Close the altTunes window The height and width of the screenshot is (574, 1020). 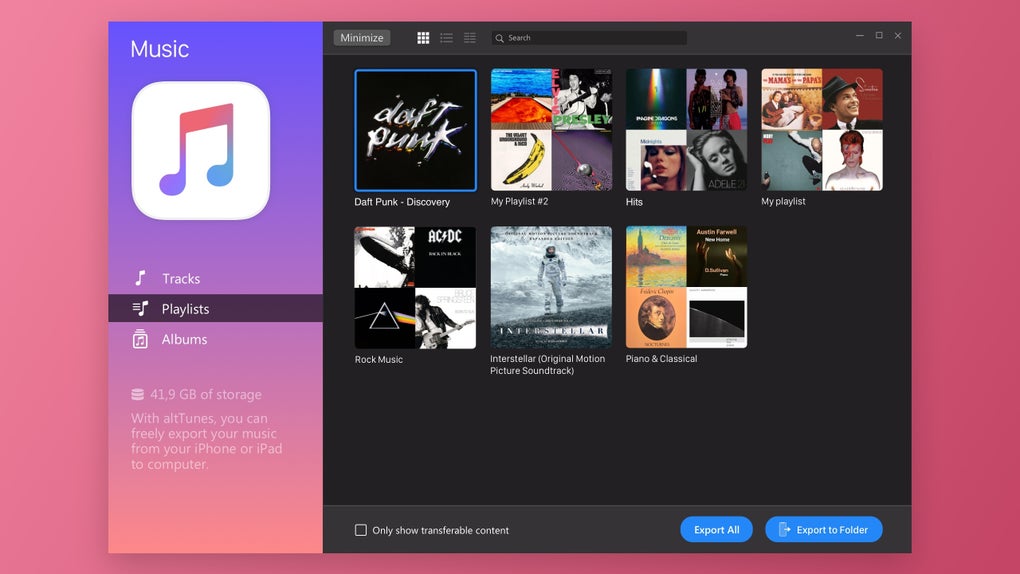click(898, 36)
